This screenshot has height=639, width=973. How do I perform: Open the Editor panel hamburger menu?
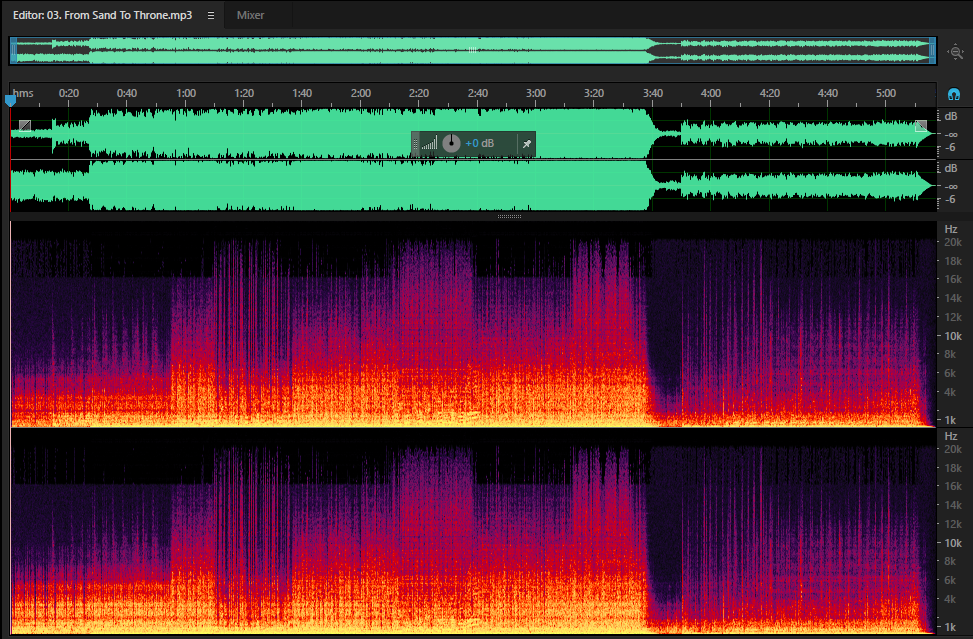coord(211,16)
